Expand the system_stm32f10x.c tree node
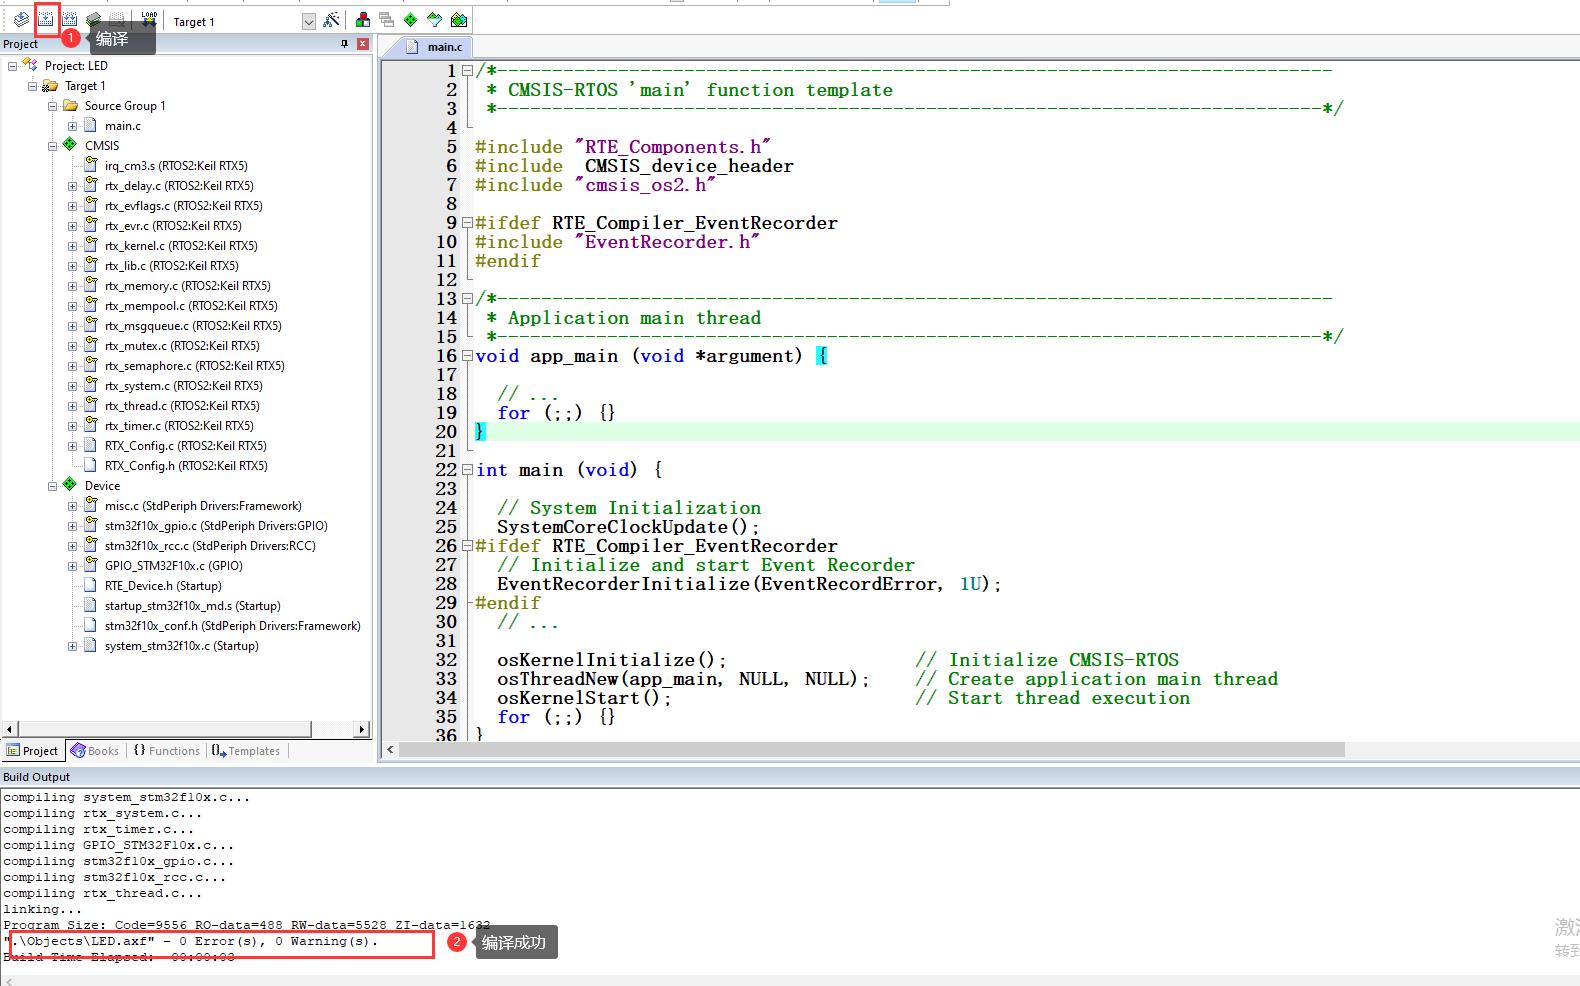1580x986 pixels. [x=72, y=646]
